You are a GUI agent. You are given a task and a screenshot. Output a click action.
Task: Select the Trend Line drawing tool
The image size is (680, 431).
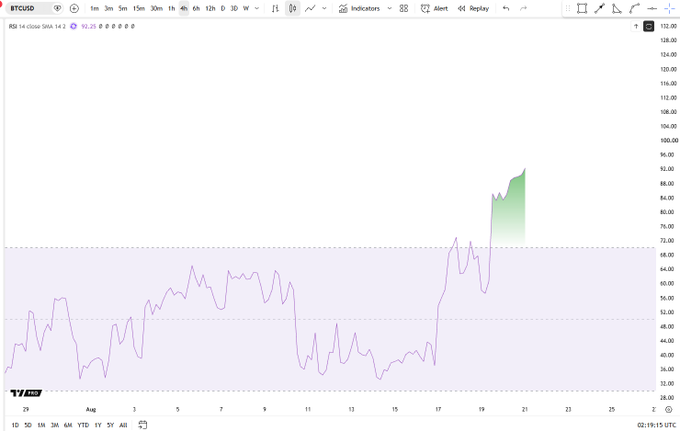click(x=600, y=8)
